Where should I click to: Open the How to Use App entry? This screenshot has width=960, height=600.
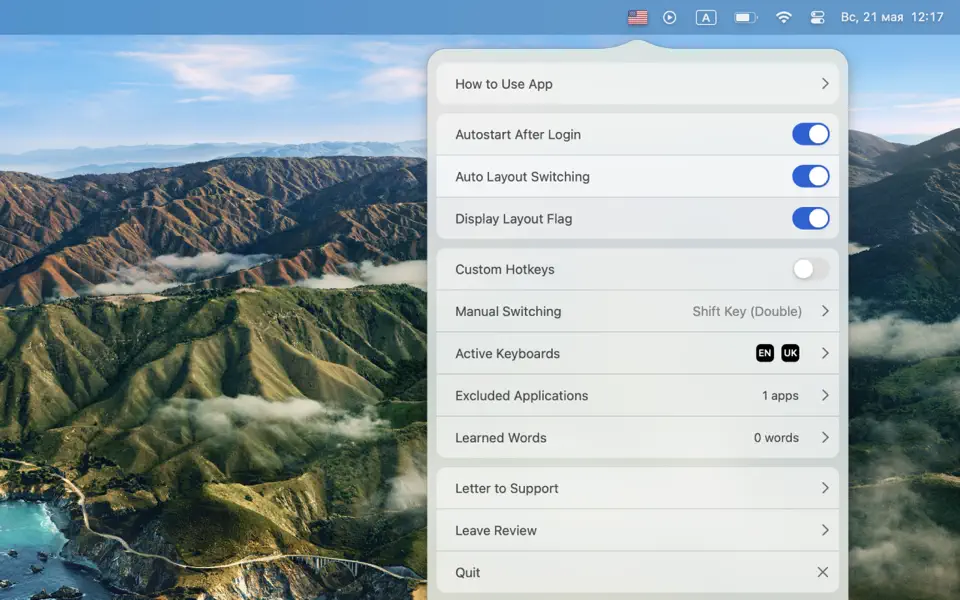click(638, 84)
